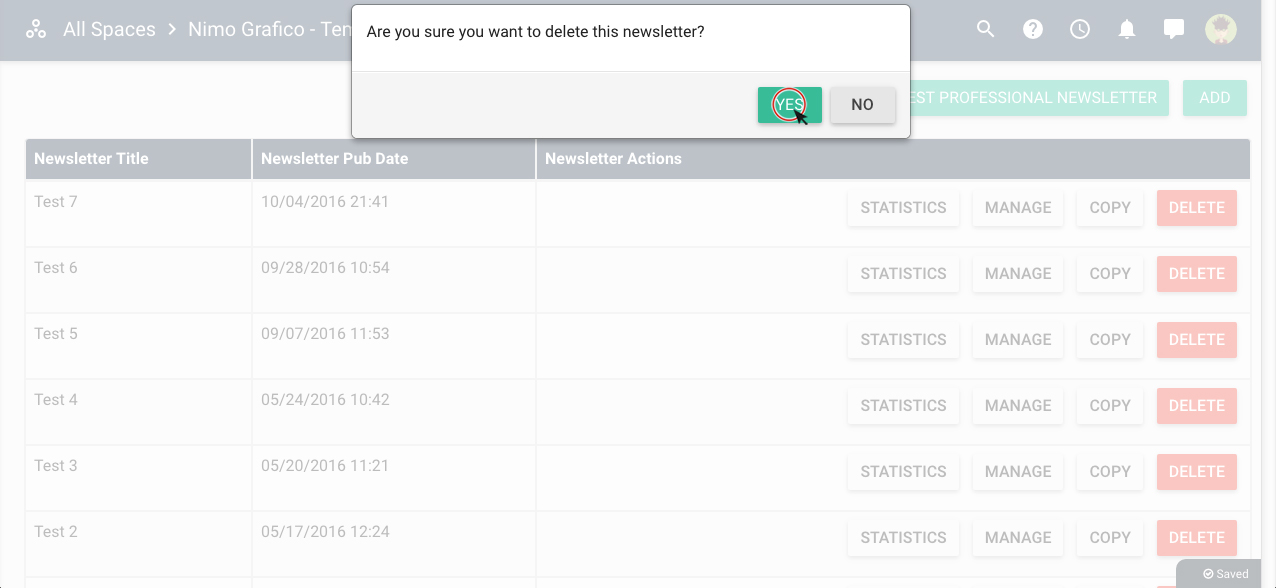Confirm deletion with the YES button

pos(790,105)
